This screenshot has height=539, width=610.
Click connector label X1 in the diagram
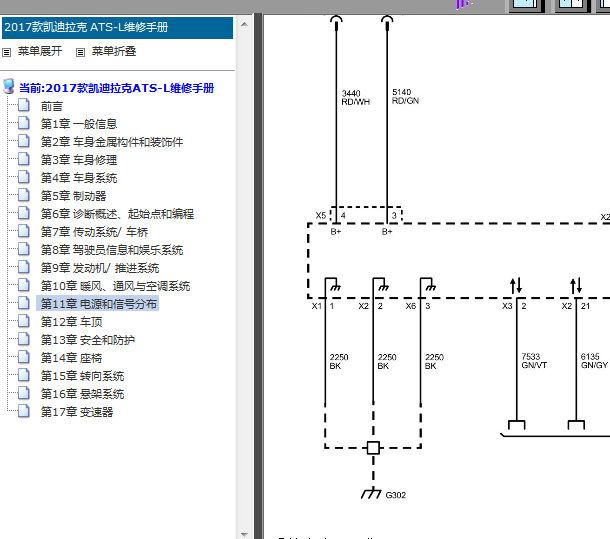coord(317,306)
